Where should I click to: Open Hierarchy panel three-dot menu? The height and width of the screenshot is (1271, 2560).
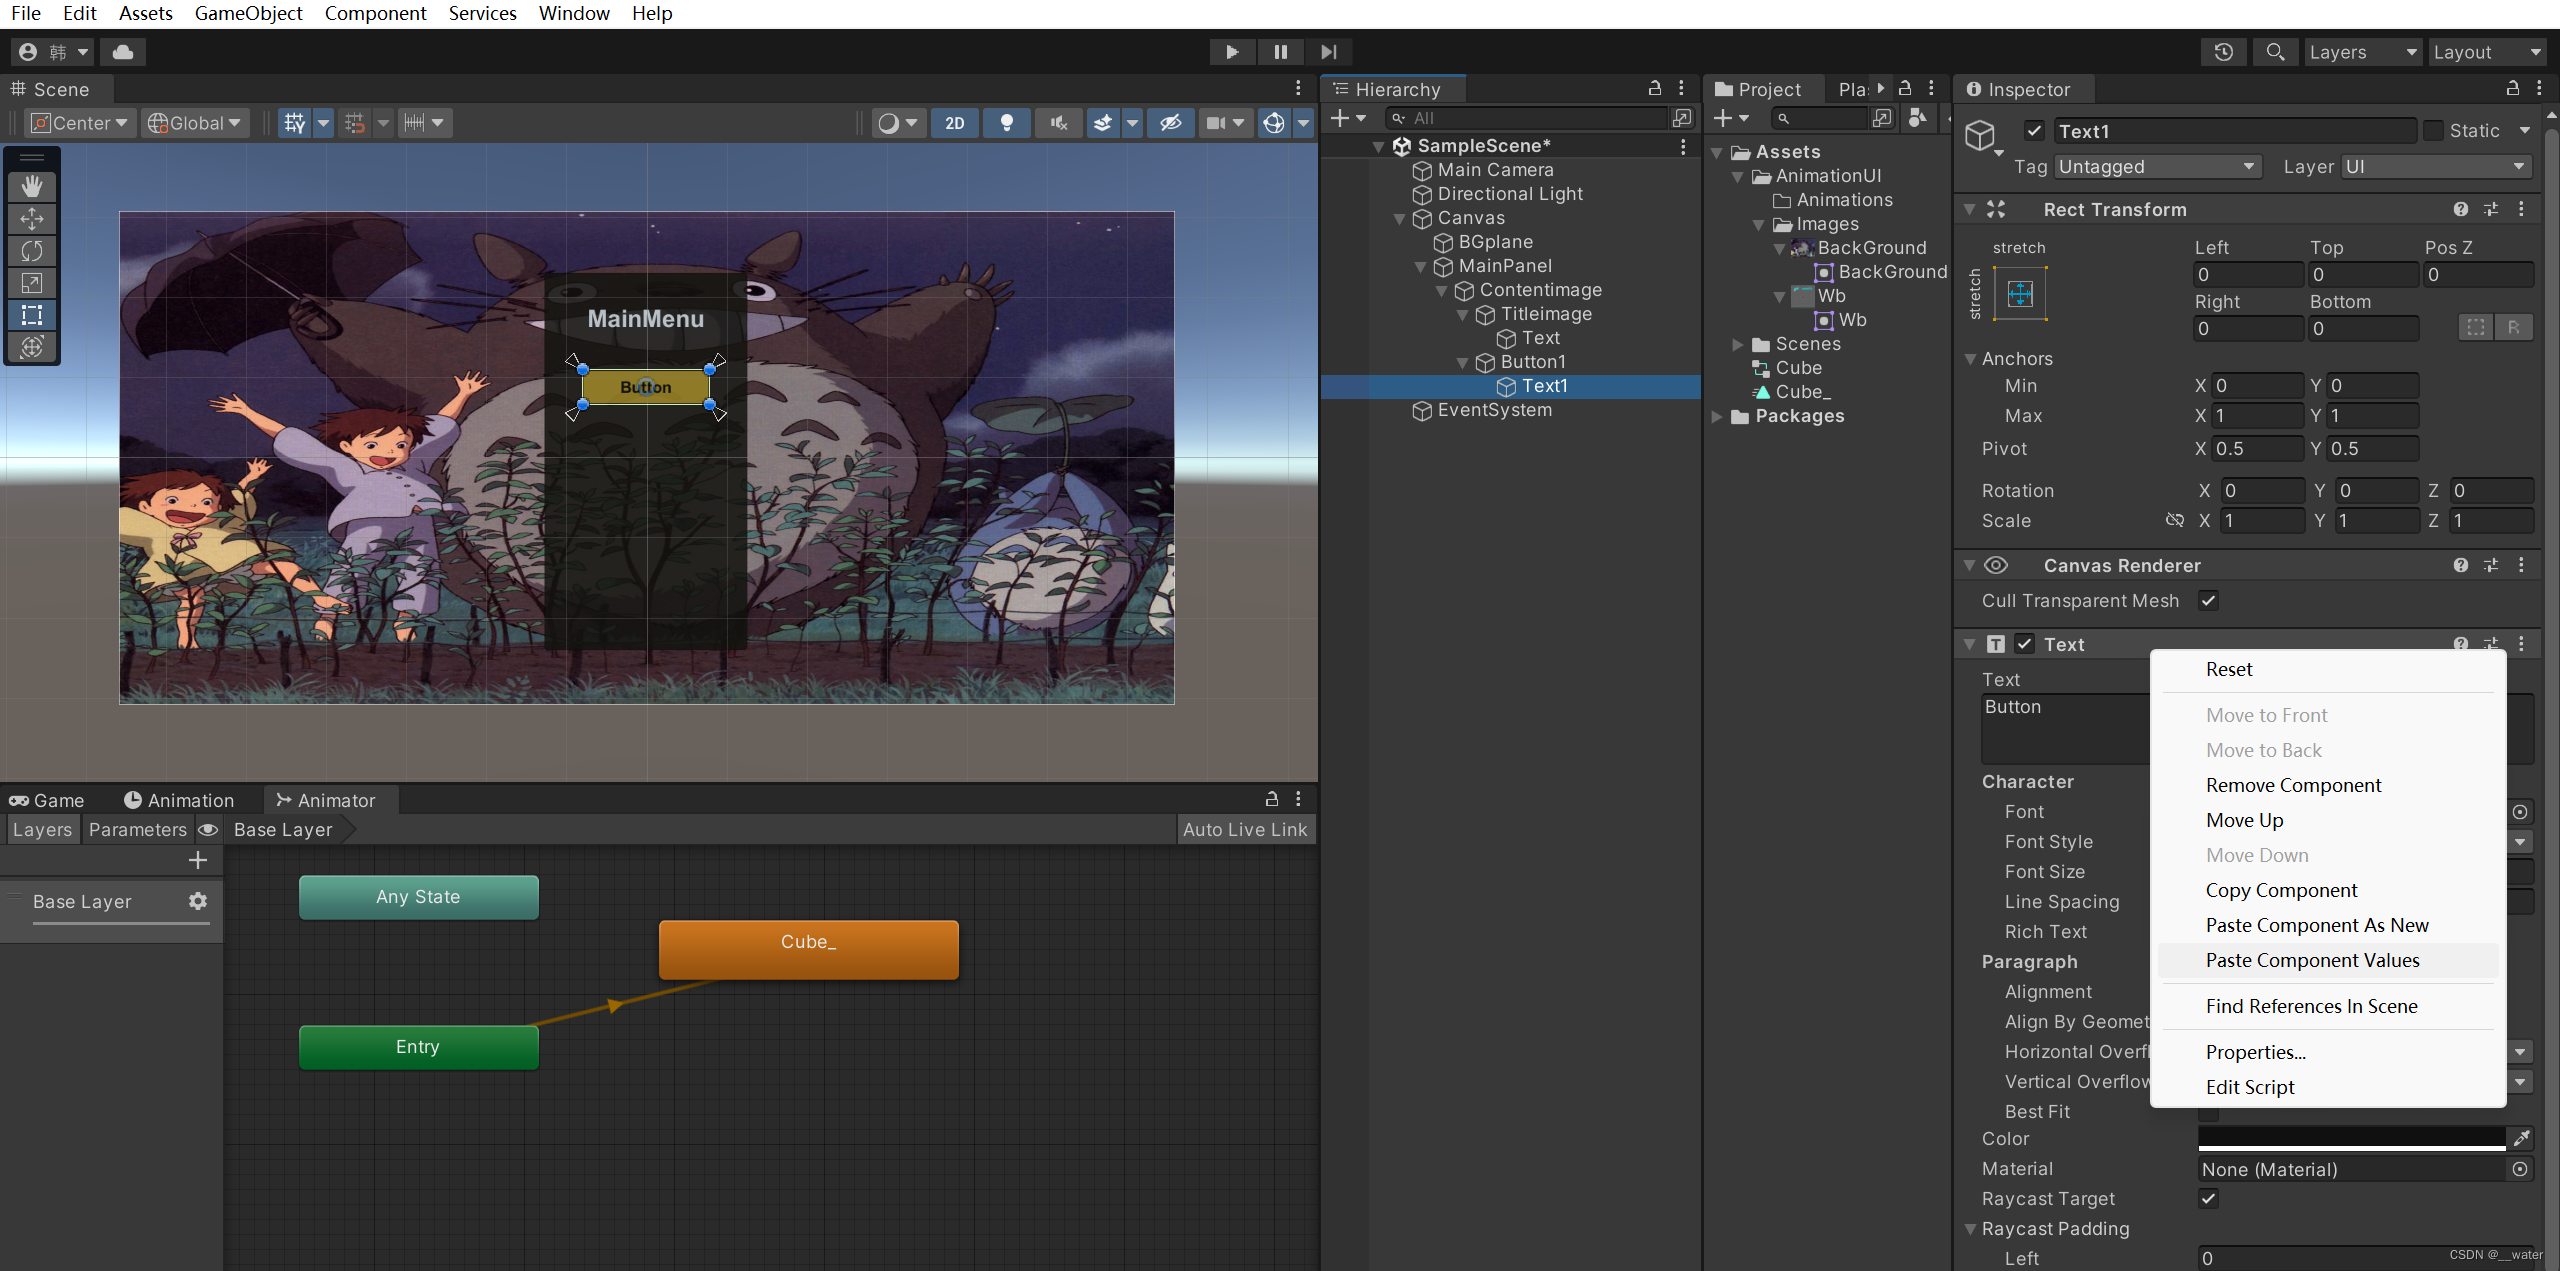point(1682,89)
